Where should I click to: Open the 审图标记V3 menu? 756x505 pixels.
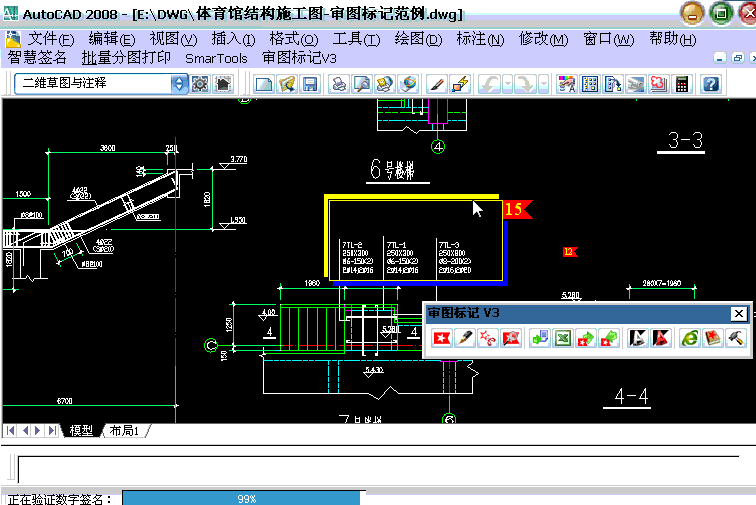click(x=299, y=58)
